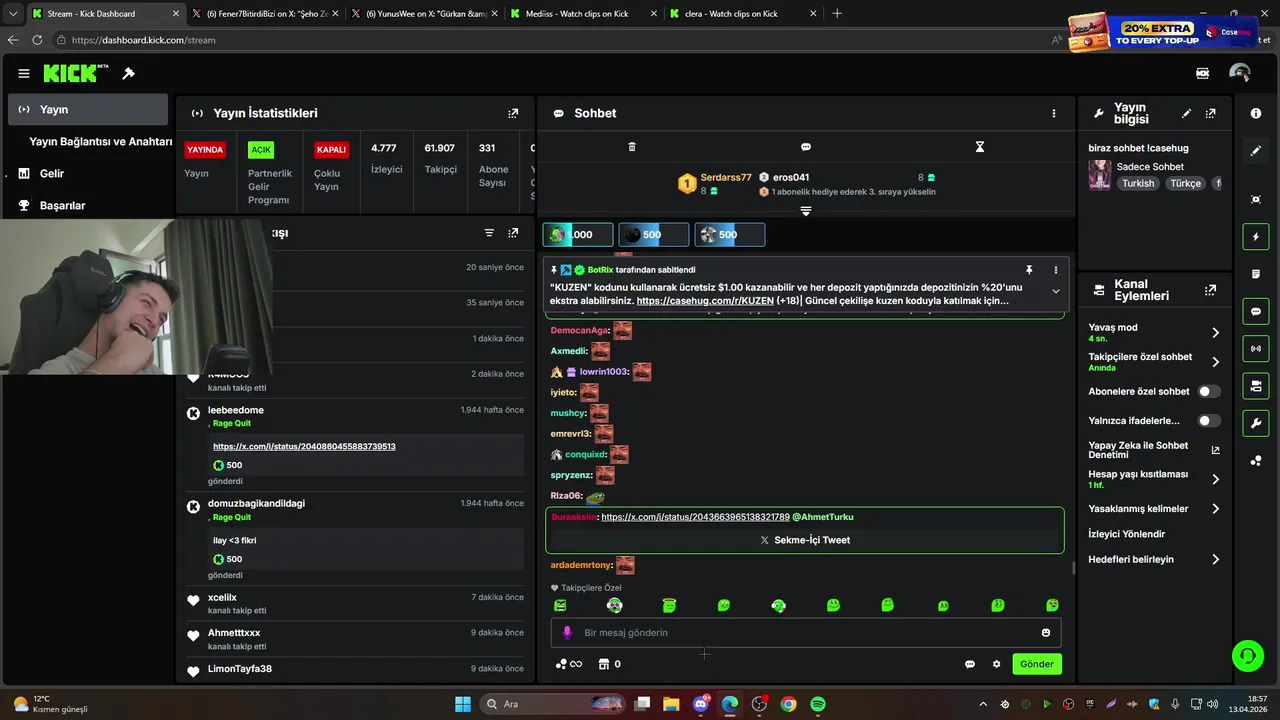Open Spotify from the Windows taskbar
This screenshot has width=1280, height=720.
(x=818, y=704)
